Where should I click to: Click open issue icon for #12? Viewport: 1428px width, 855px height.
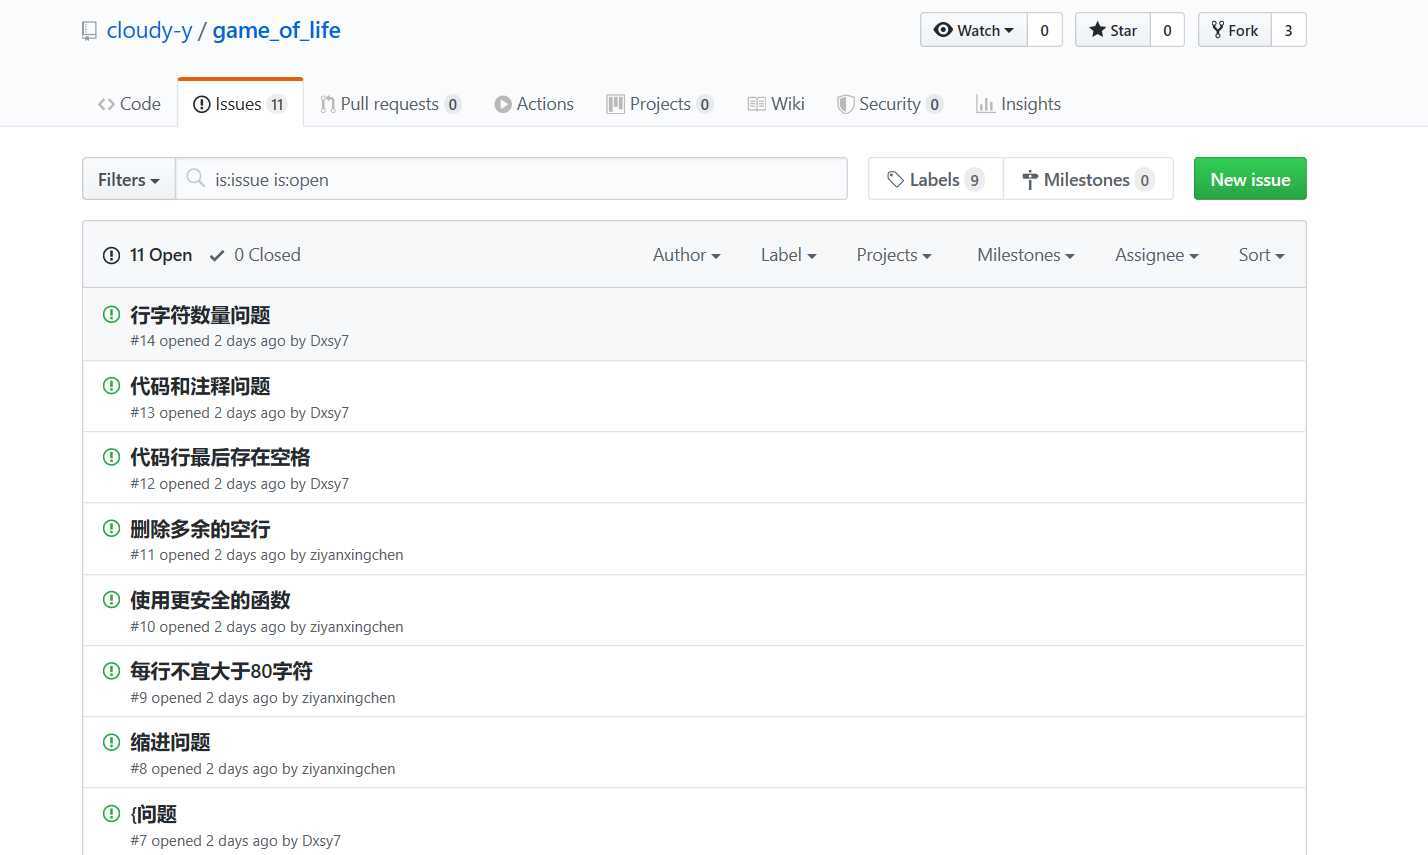[112, 456]
